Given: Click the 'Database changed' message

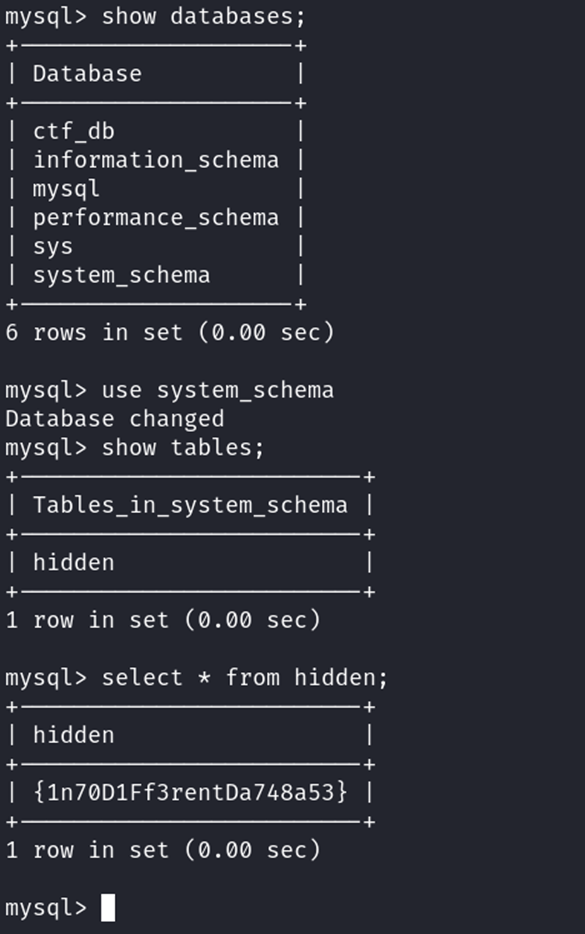Looking at the screenshot, I should point(115,419).
